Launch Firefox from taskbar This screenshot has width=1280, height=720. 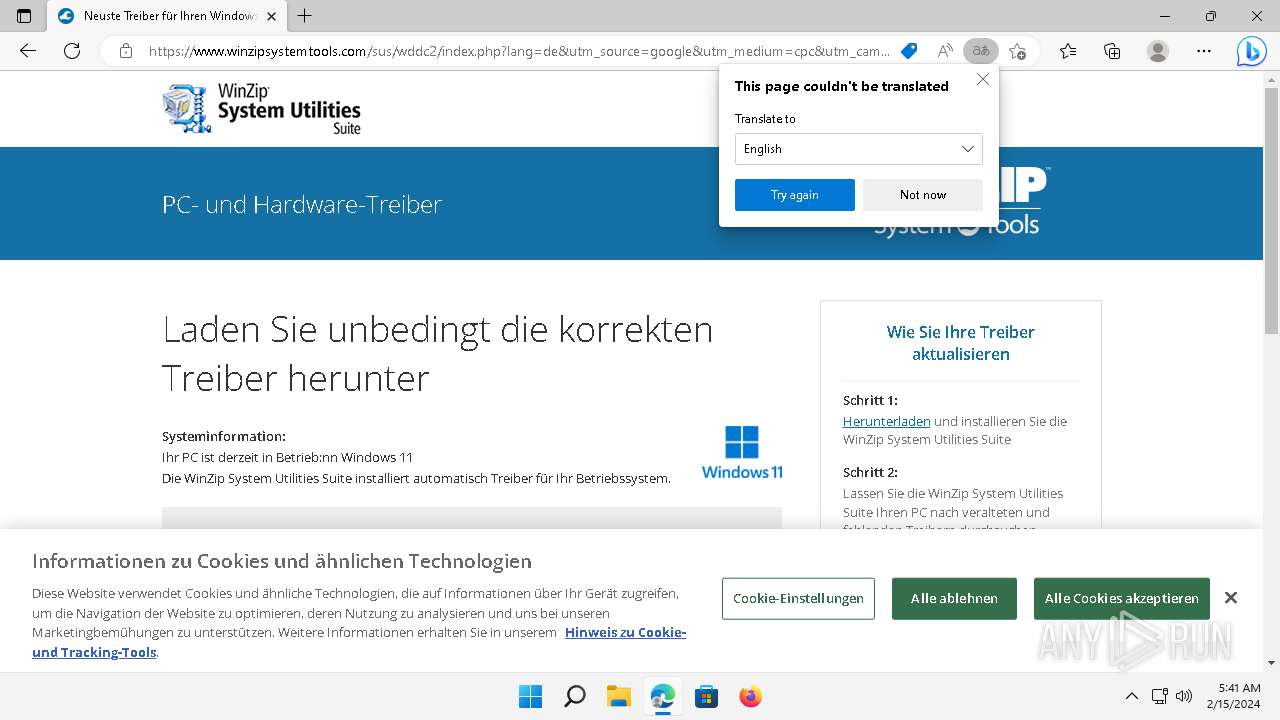click(750, 696)
